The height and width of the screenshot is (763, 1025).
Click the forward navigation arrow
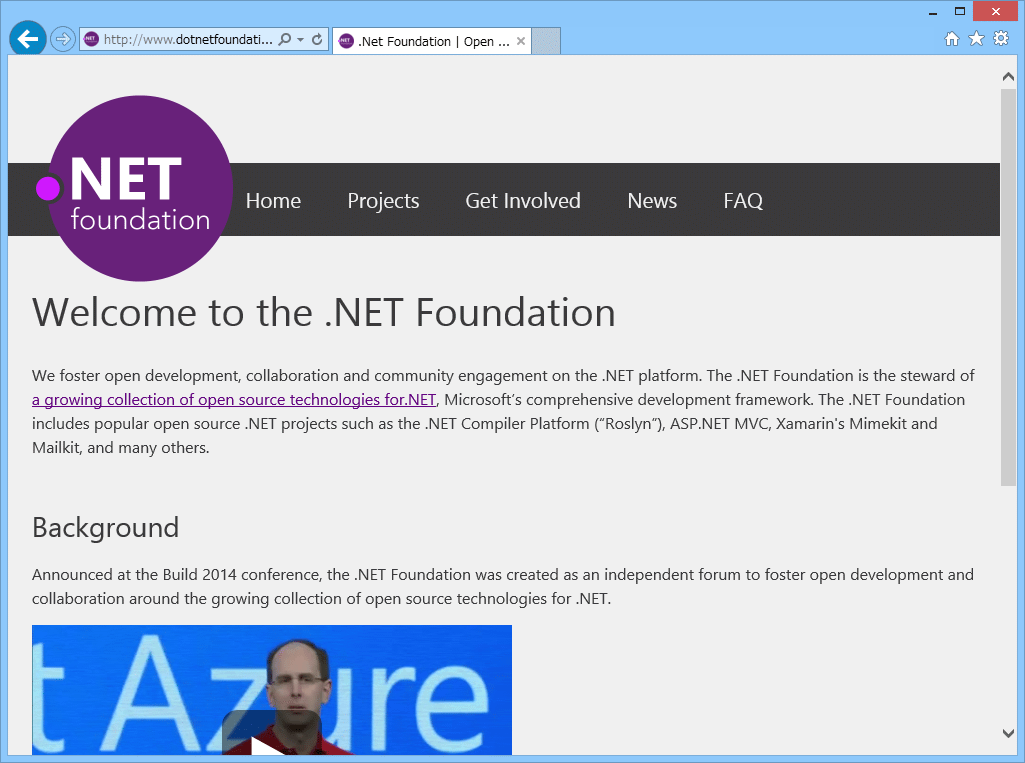[x=62, y=38]
